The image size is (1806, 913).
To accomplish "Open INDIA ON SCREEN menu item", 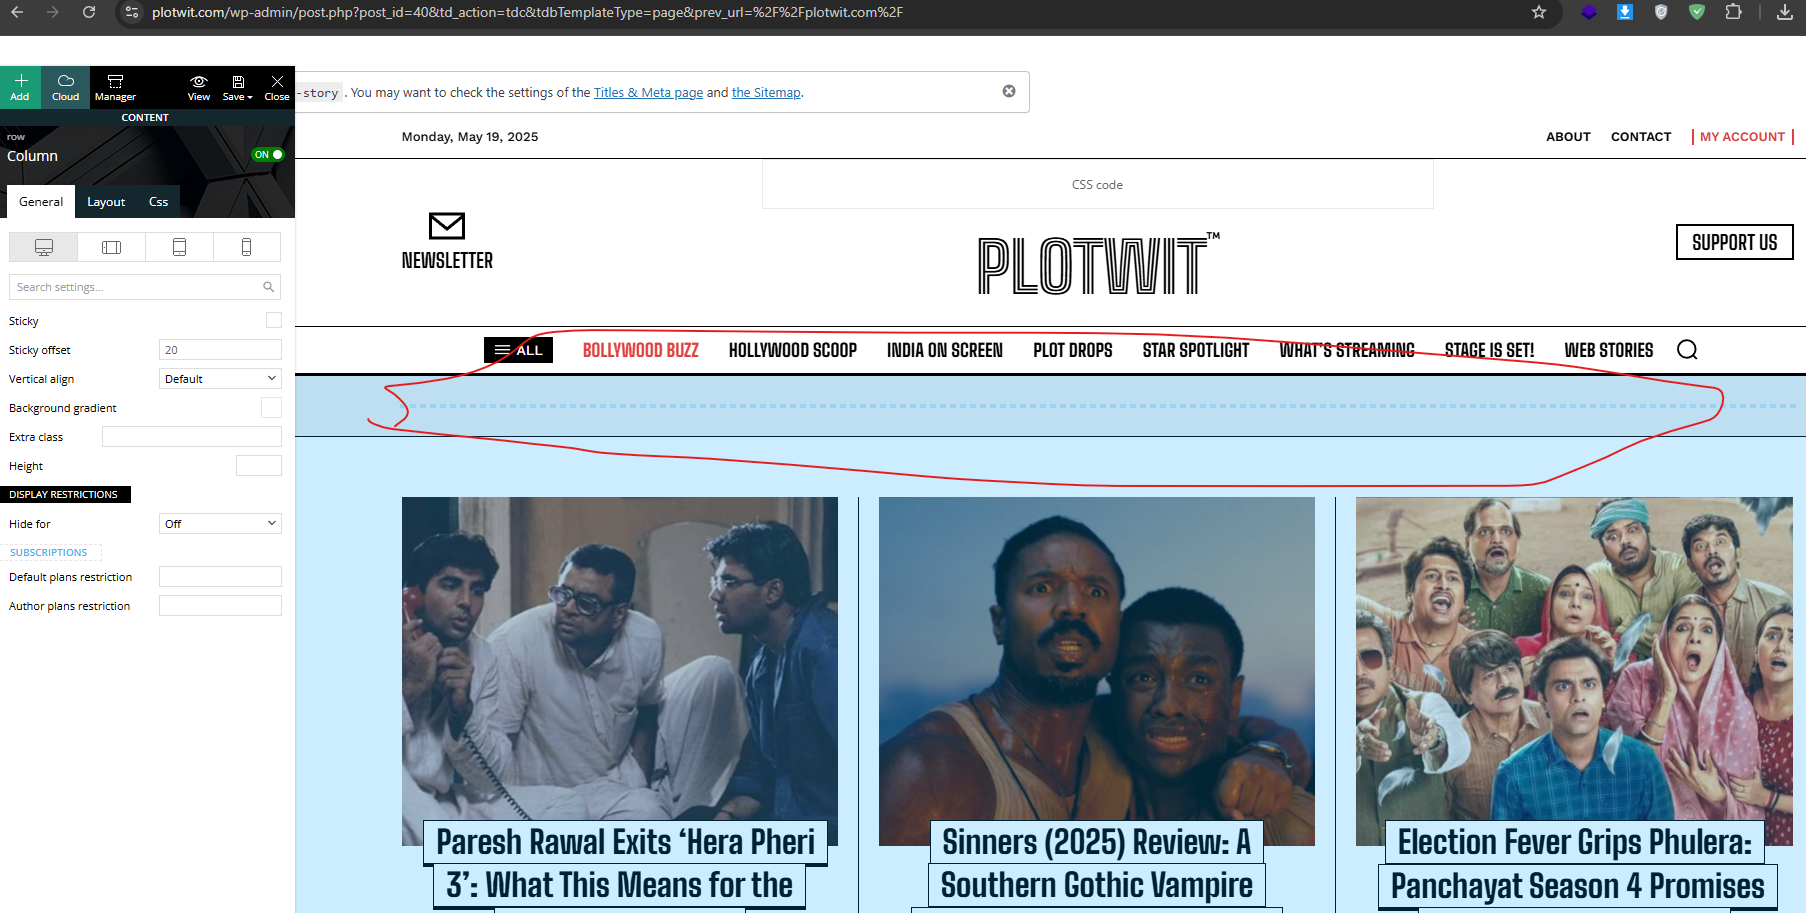I will point(945,351).
